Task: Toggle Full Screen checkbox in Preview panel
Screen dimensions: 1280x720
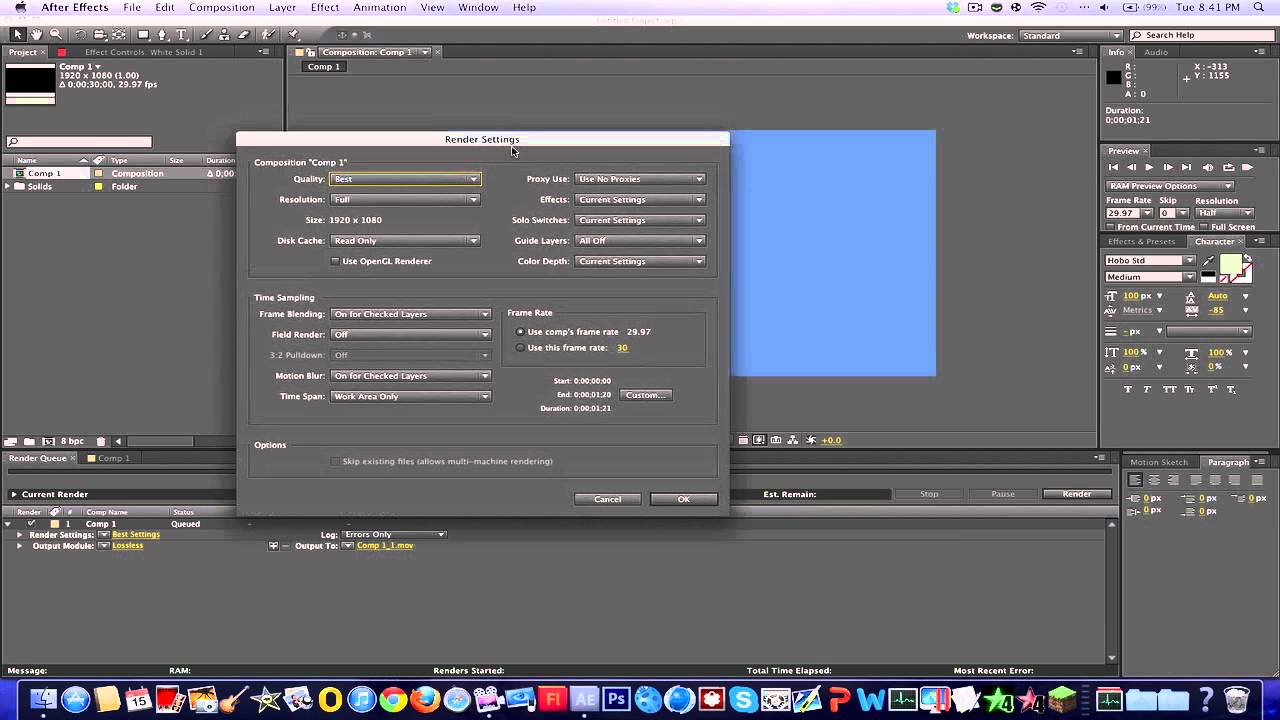Action: [1203, 227]
